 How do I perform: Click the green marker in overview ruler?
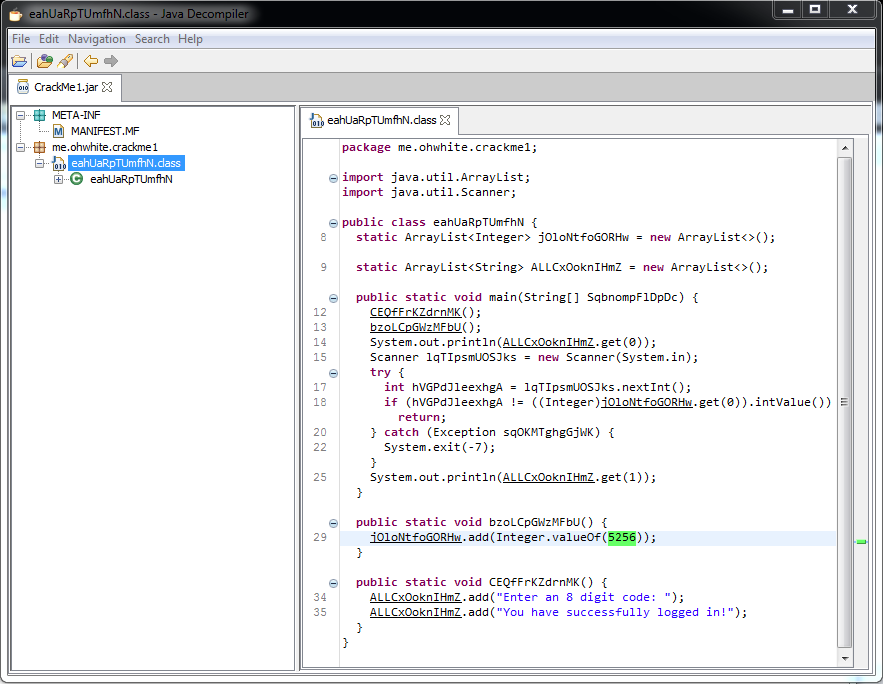861,541
